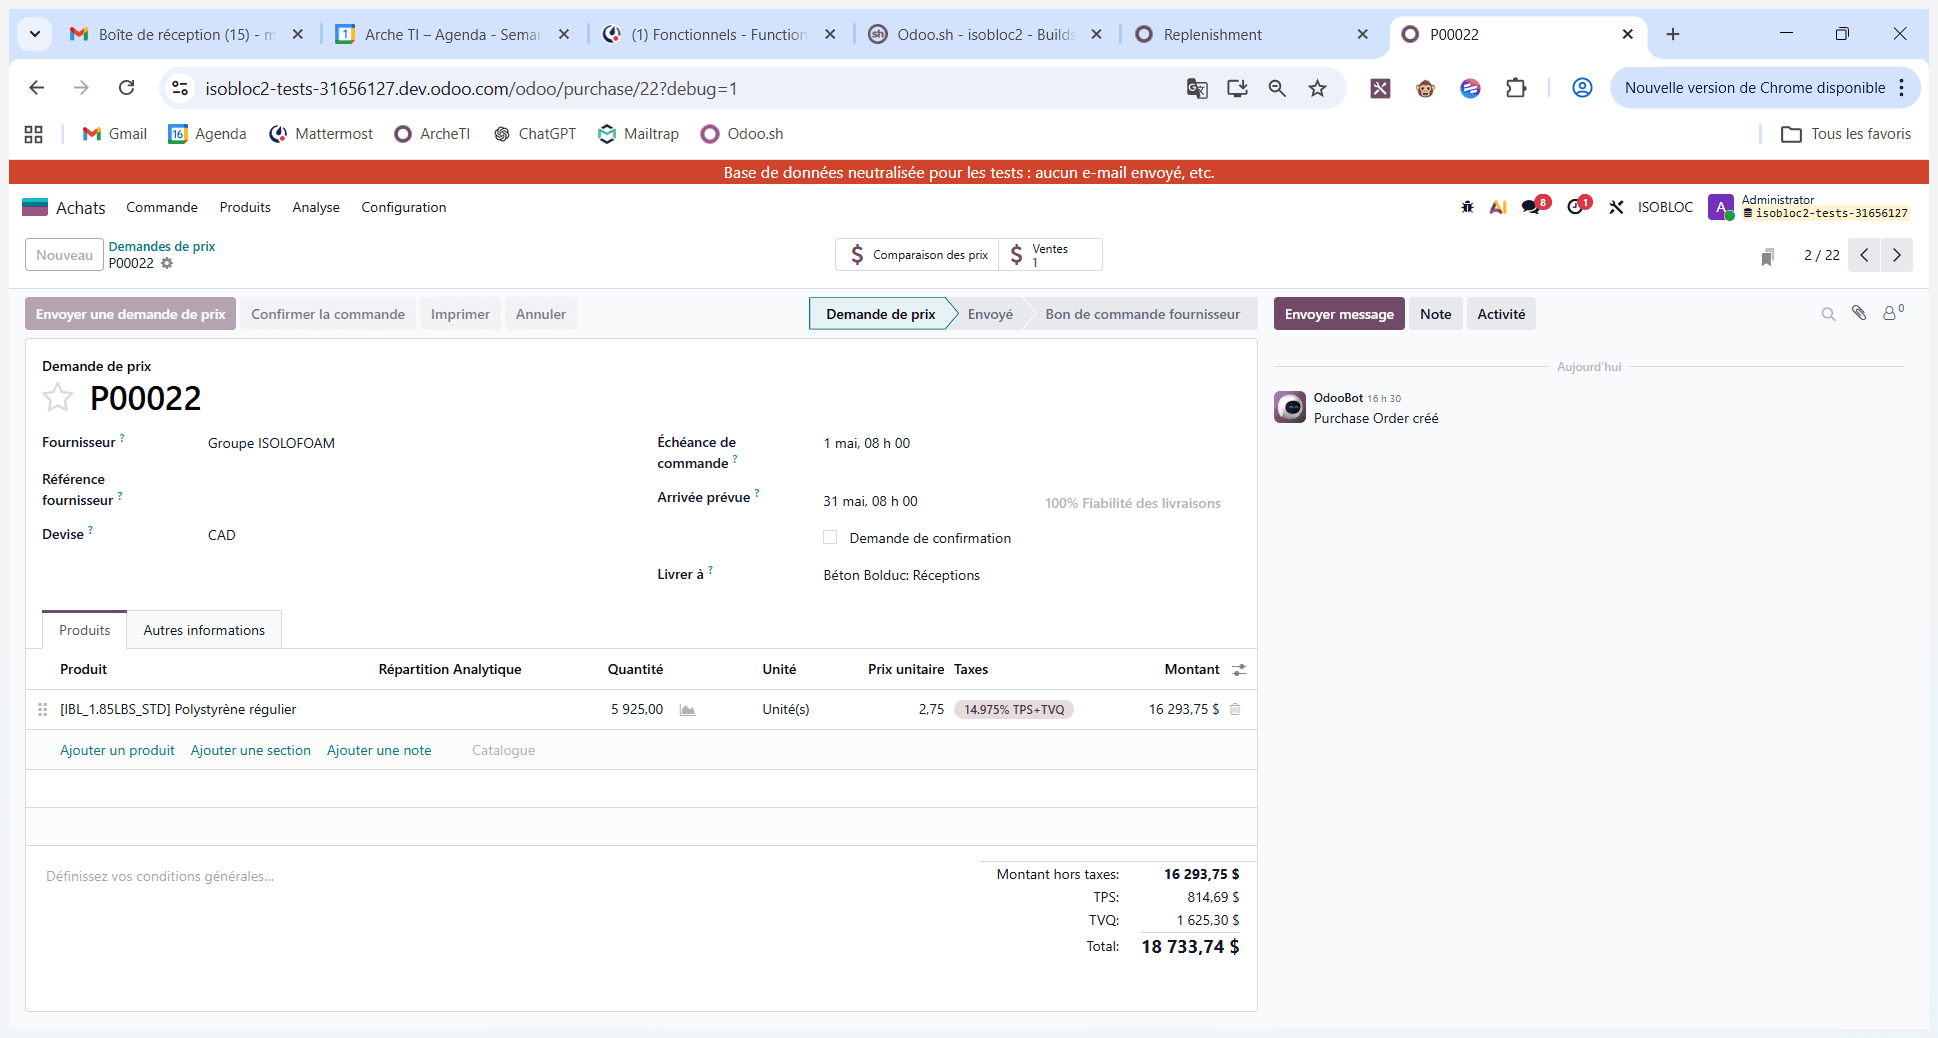The height and width of the screenshot is (1038, 1938).
Task: Open the ISOBLOC company switcher
Action: tap(1665, 207)
